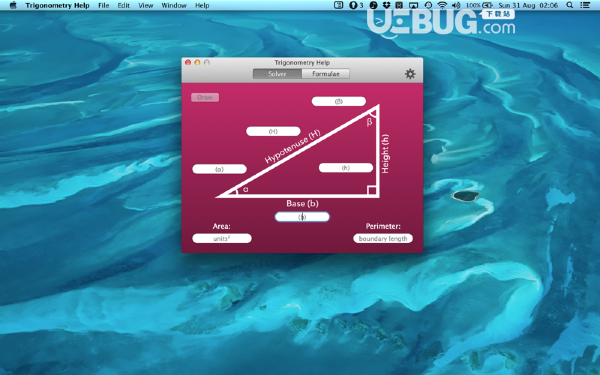Click the volume speaker icon
This screenshot has width=600, height=375.
pyautogui.click(x=456, y=5)
